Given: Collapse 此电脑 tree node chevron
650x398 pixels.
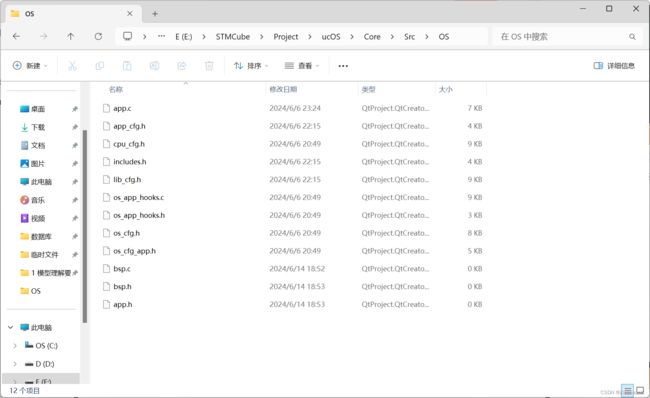Looking at the screenshot, I should [11, 328].
